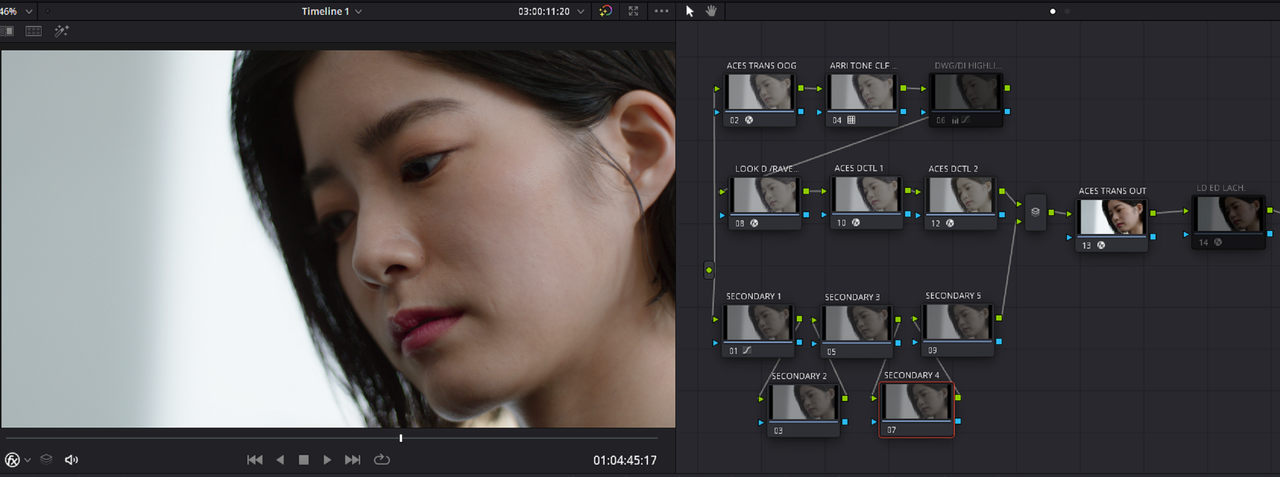Select the SECONDARY 2 node

[x=803, y=410]
